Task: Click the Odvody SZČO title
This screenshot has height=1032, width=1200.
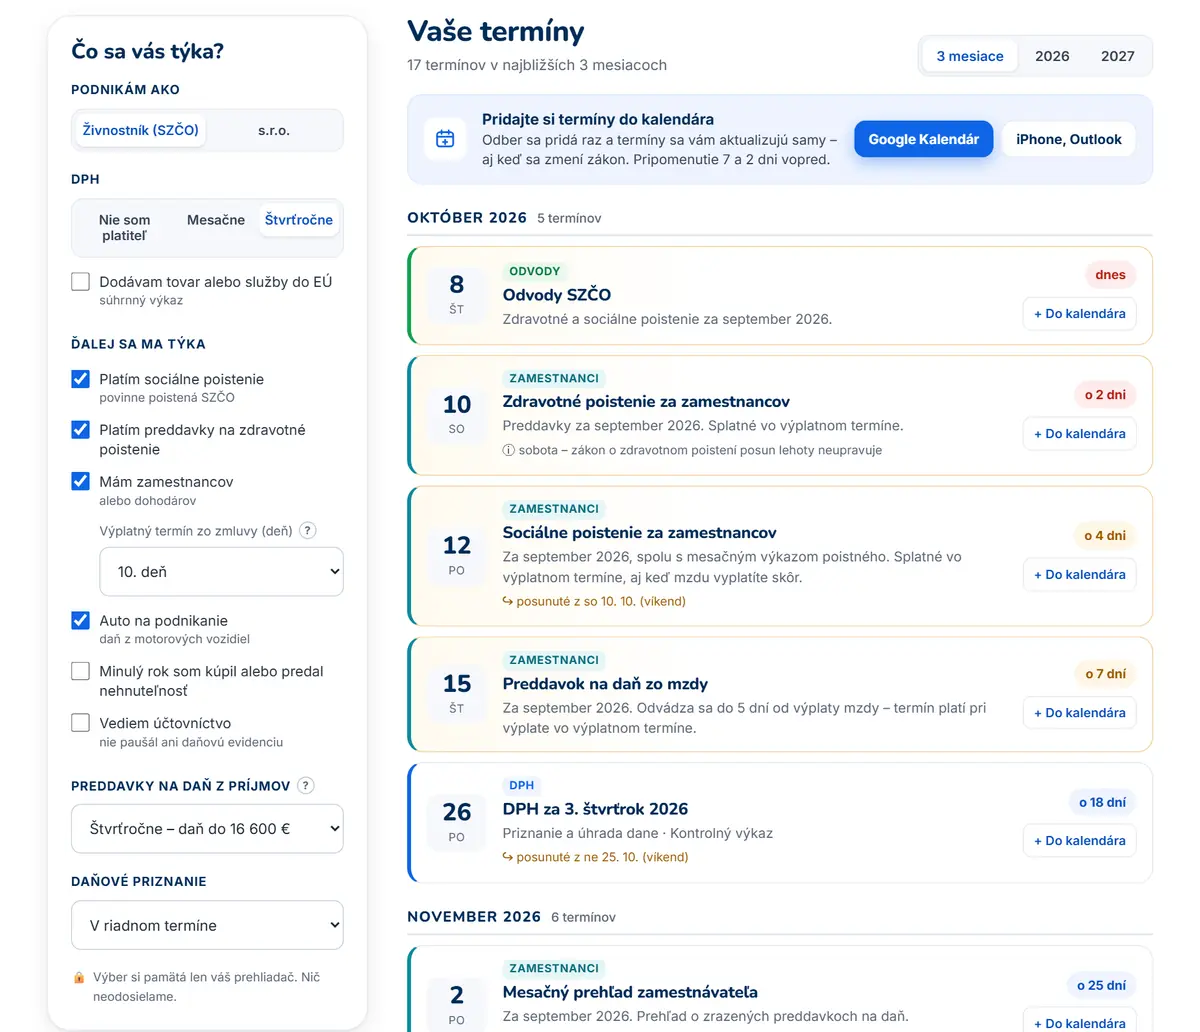Action: click(557, 295)
